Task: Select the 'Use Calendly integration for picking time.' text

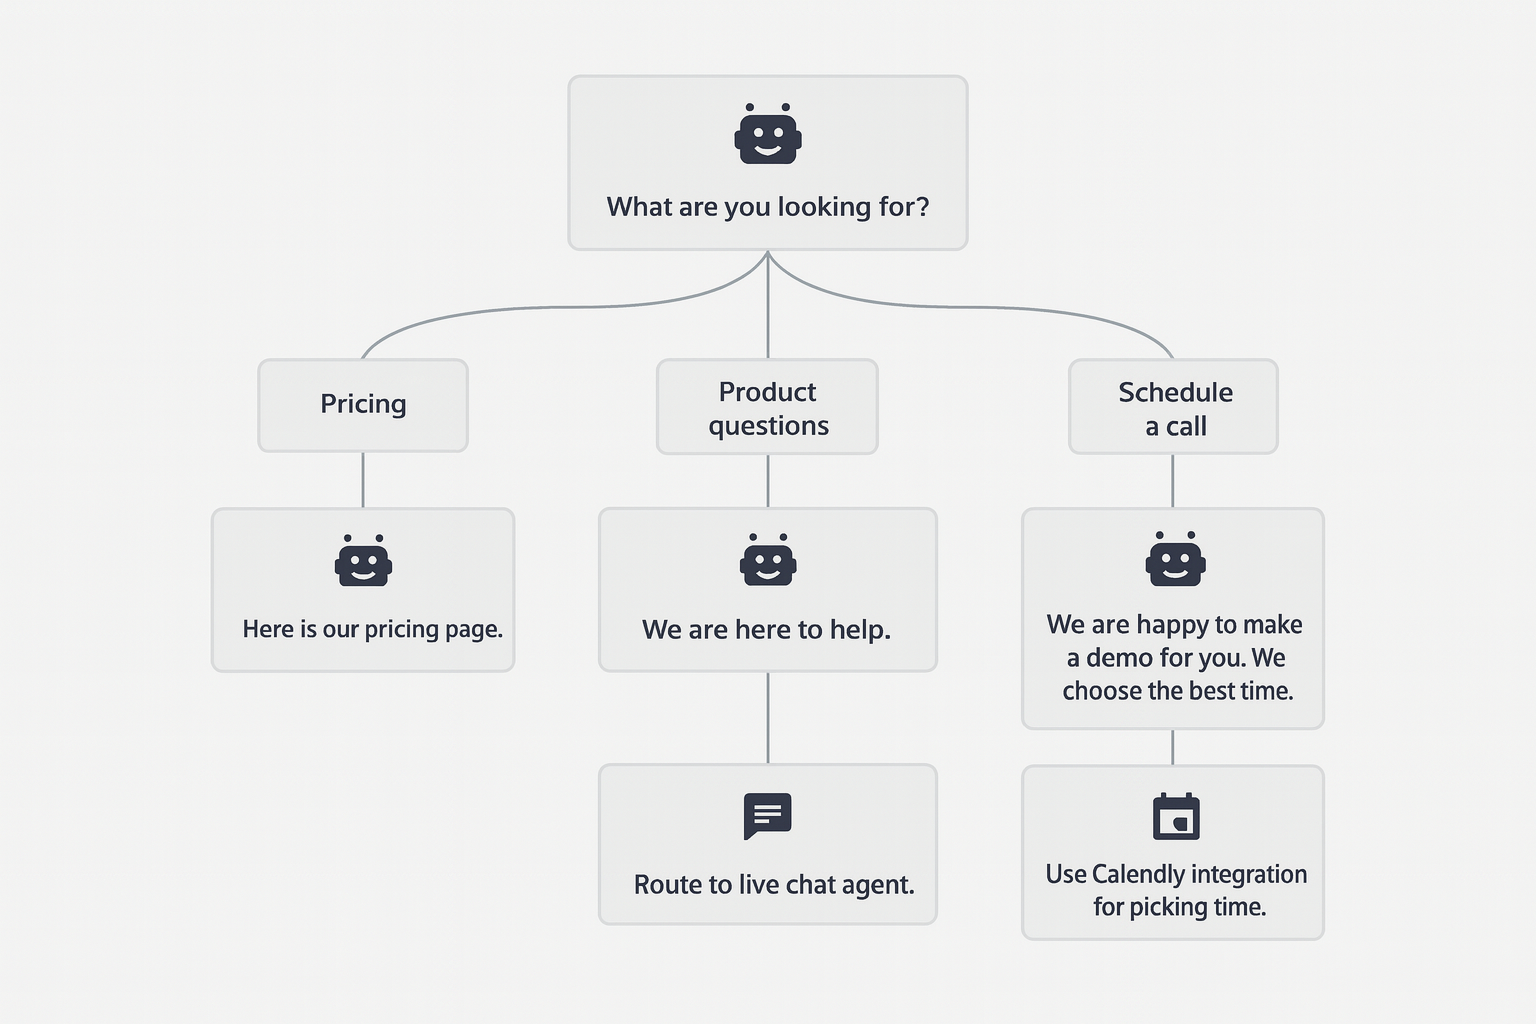Action: tap(1176, 890)
